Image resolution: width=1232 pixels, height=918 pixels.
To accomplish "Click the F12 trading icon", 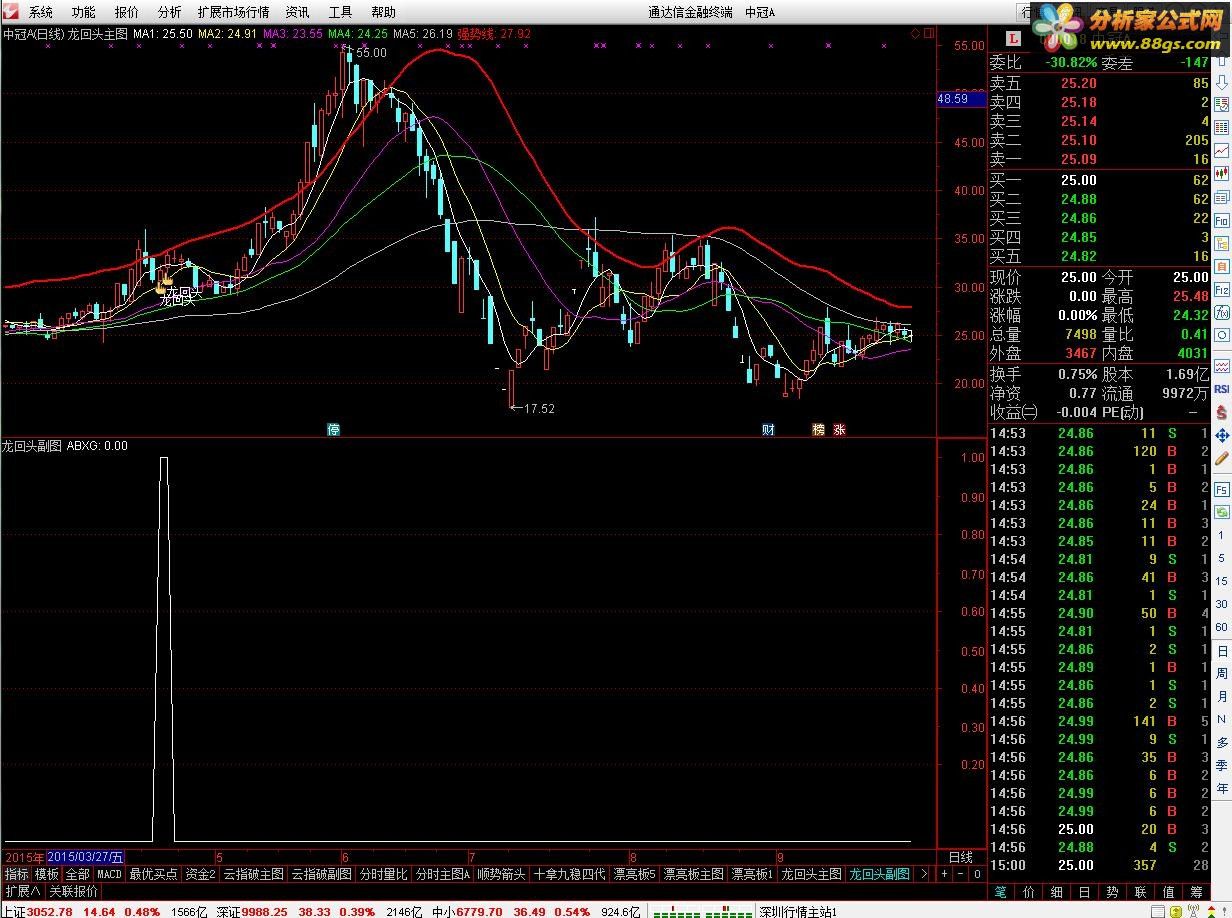I will tap(1221, 289).
